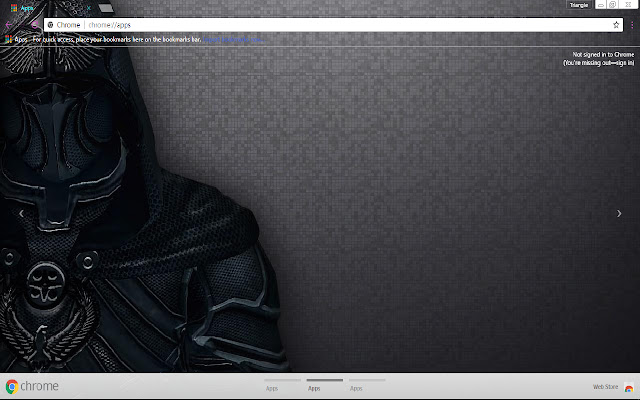Restore down the Chrome window
This screenshot has width=640, height=400.
pyautogui.click(x=612, y=5)
